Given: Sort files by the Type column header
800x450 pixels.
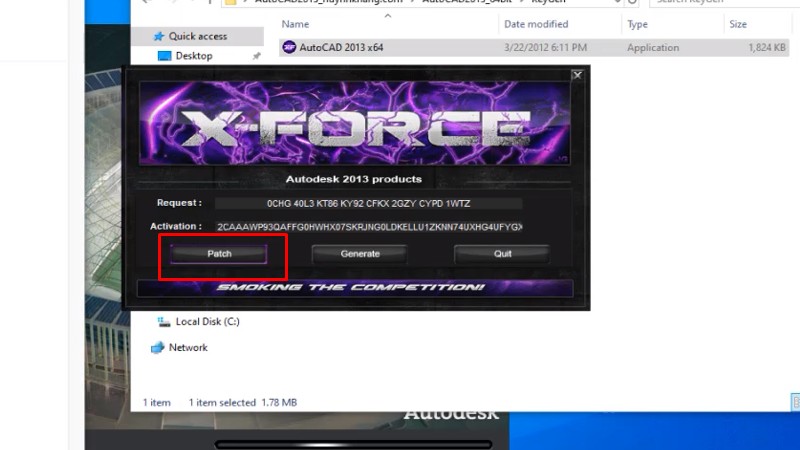Looking at the screenshot, I should tap(636, 23).
